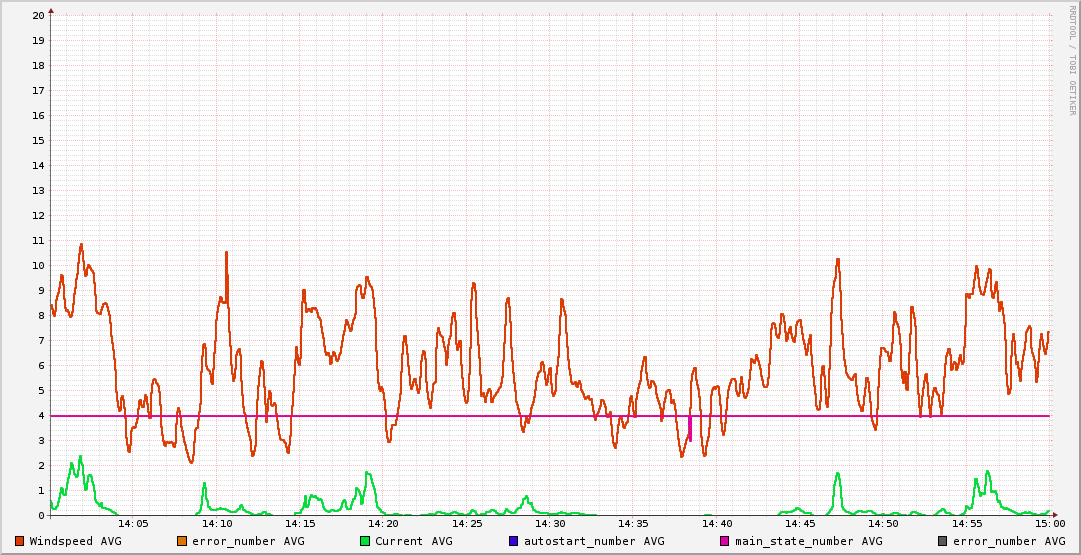The width and height of the screenshot is (1081, 555).
Task: Click the 10 value on the Y-axis
Action: (x=38, y=266)
